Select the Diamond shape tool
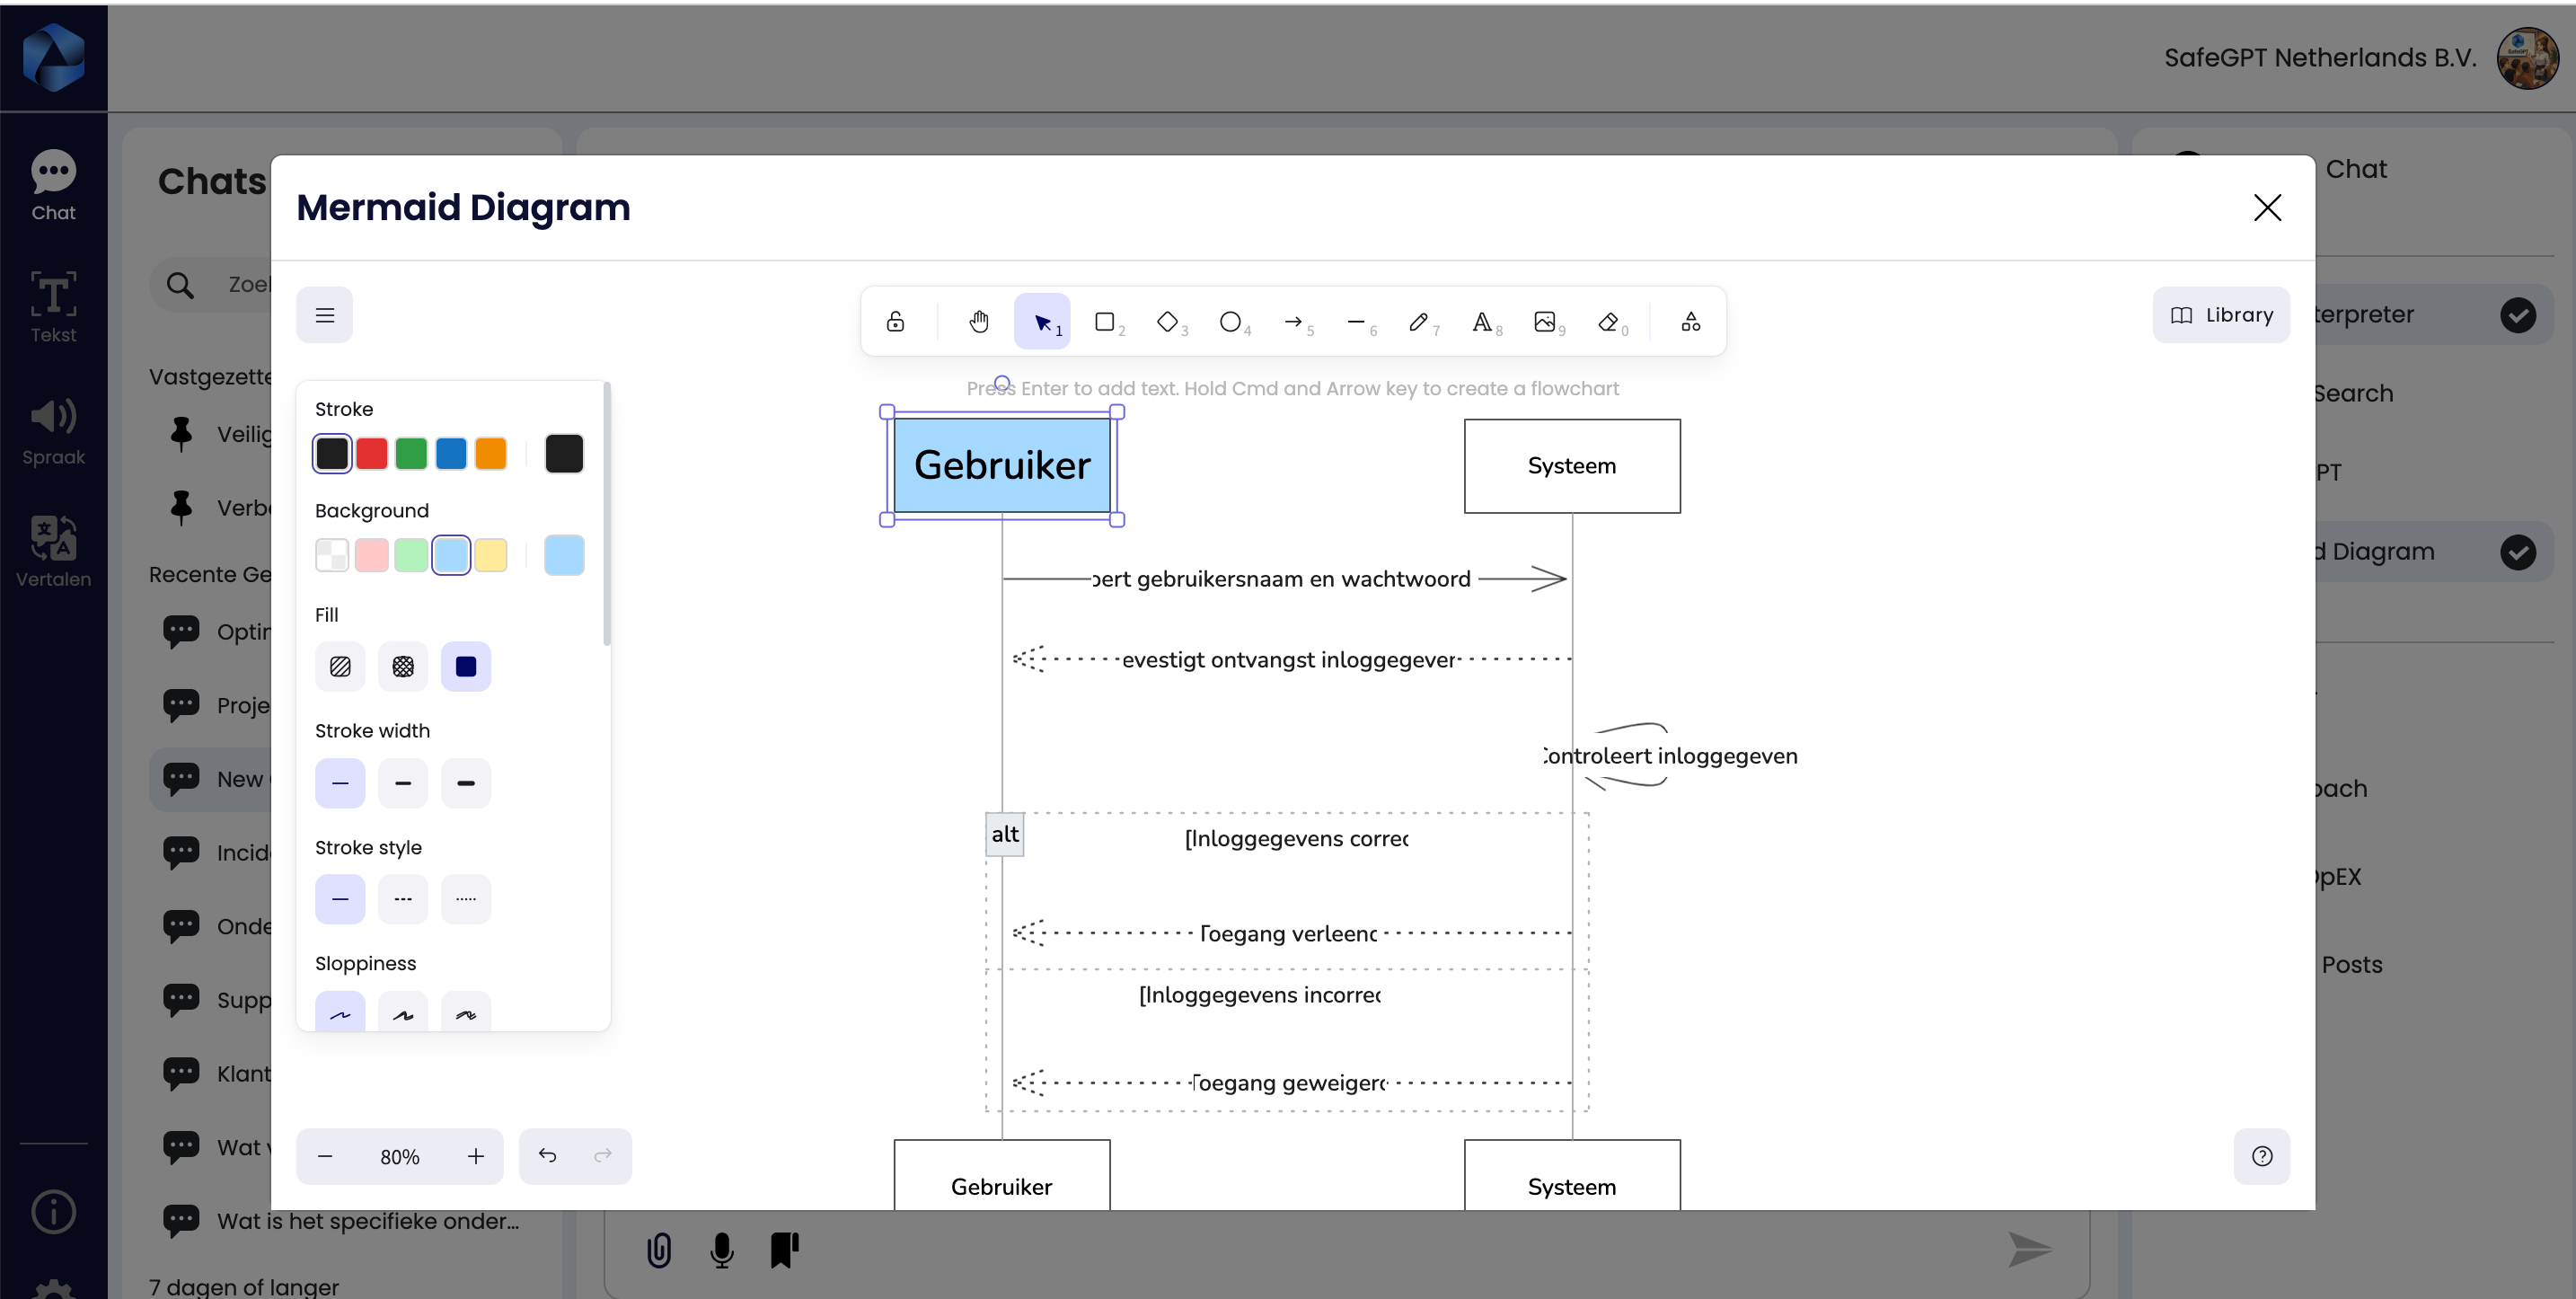The width and height of the screenshot is (2576, 1299). (x=1168, y=321)
